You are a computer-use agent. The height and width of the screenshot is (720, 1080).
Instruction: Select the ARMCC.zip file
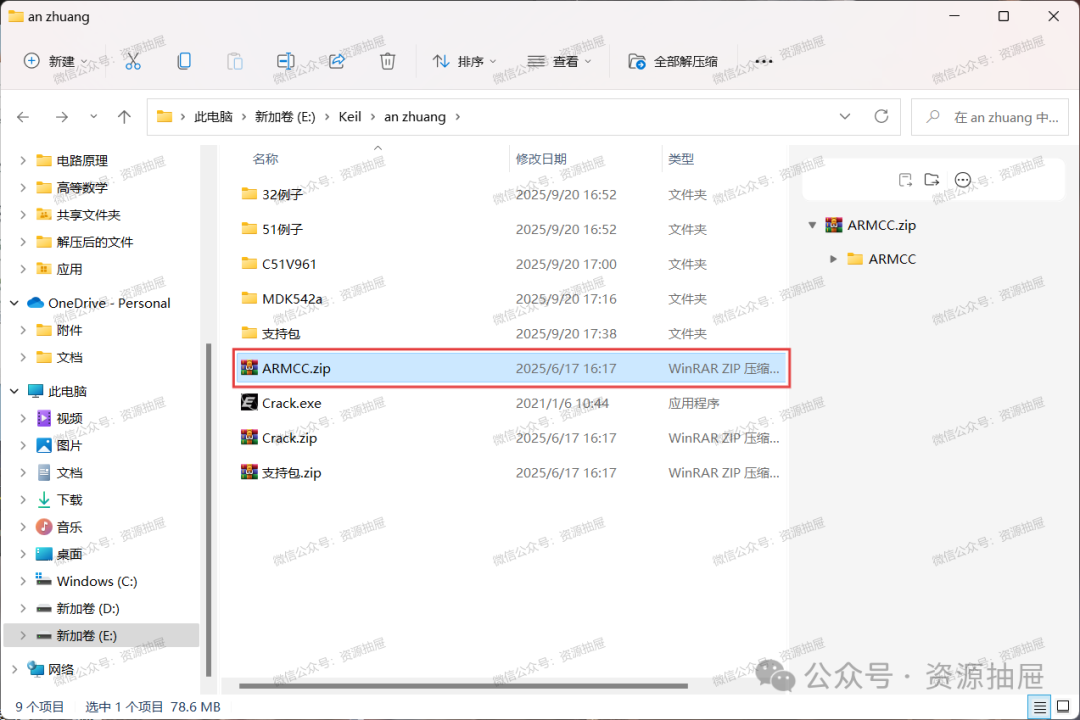coord(511,369)
